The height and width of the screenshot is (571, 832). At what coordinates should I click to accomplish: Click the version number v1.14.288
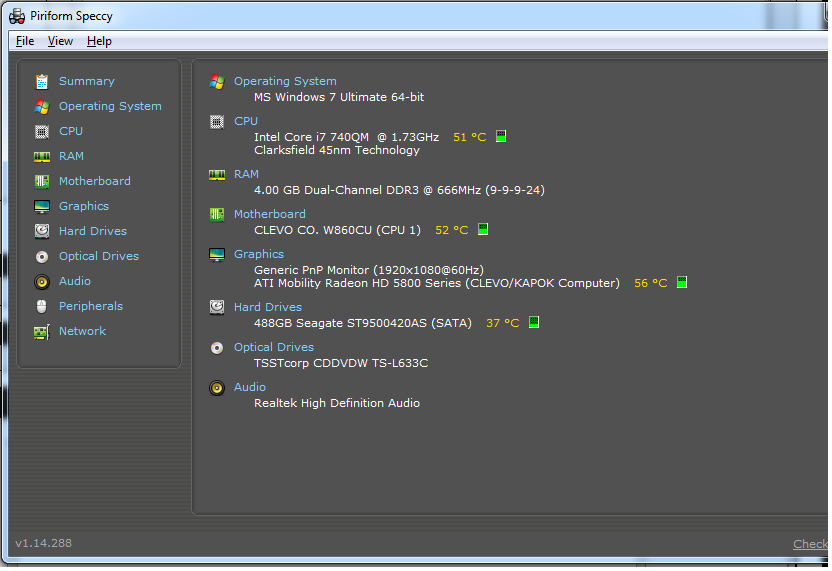44,543
